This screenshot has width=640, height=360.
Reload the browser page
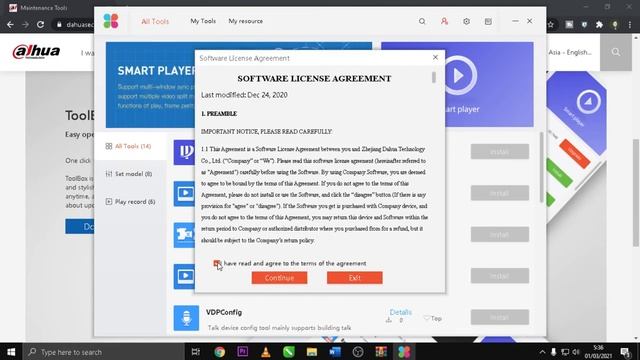pos(40,24)
